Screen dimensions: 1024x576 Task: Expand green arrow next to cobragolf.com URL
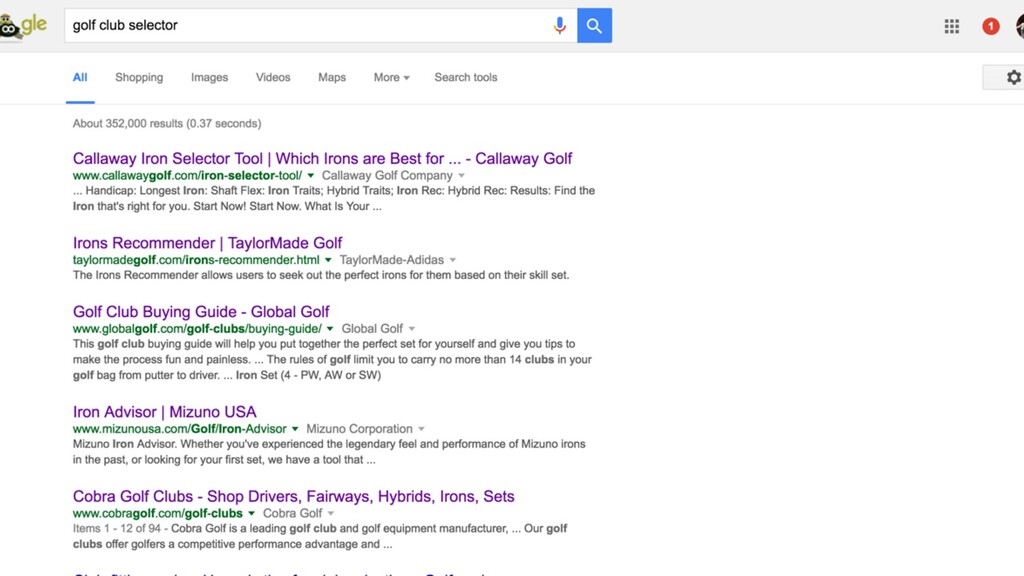(x=251, y=513)
